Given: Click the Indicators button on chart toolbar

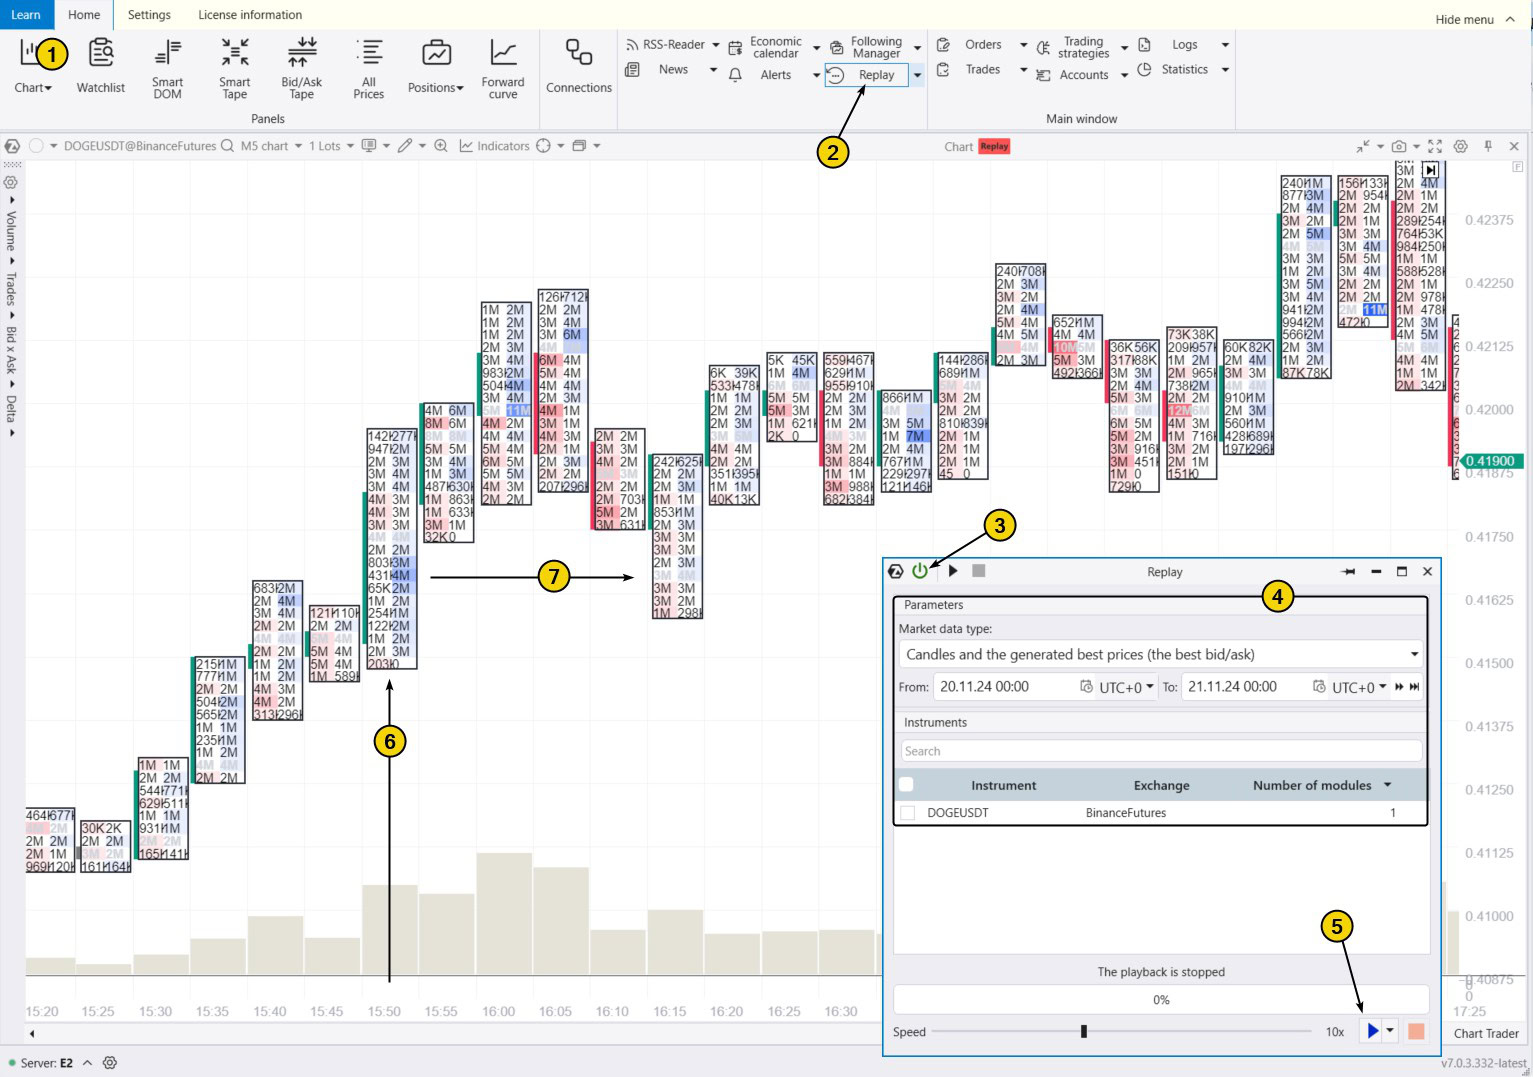Looking at the screenshot, I should [x=494, y=146].
